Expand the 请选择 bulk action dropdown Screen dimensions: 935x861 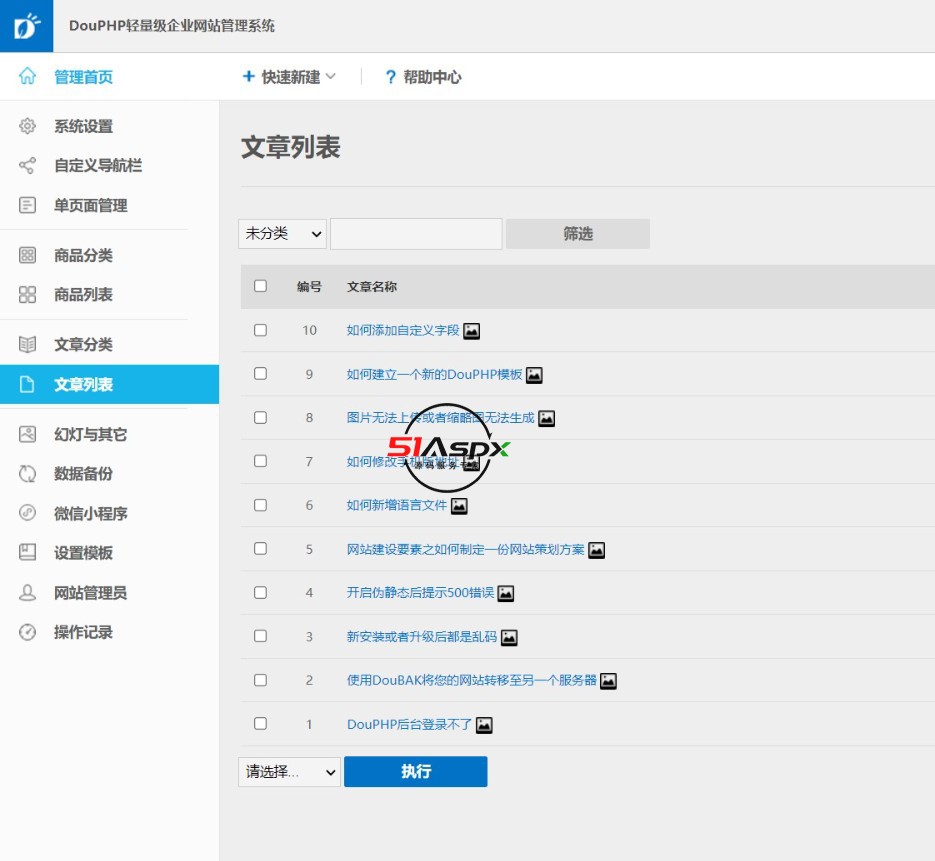(289, 772)
